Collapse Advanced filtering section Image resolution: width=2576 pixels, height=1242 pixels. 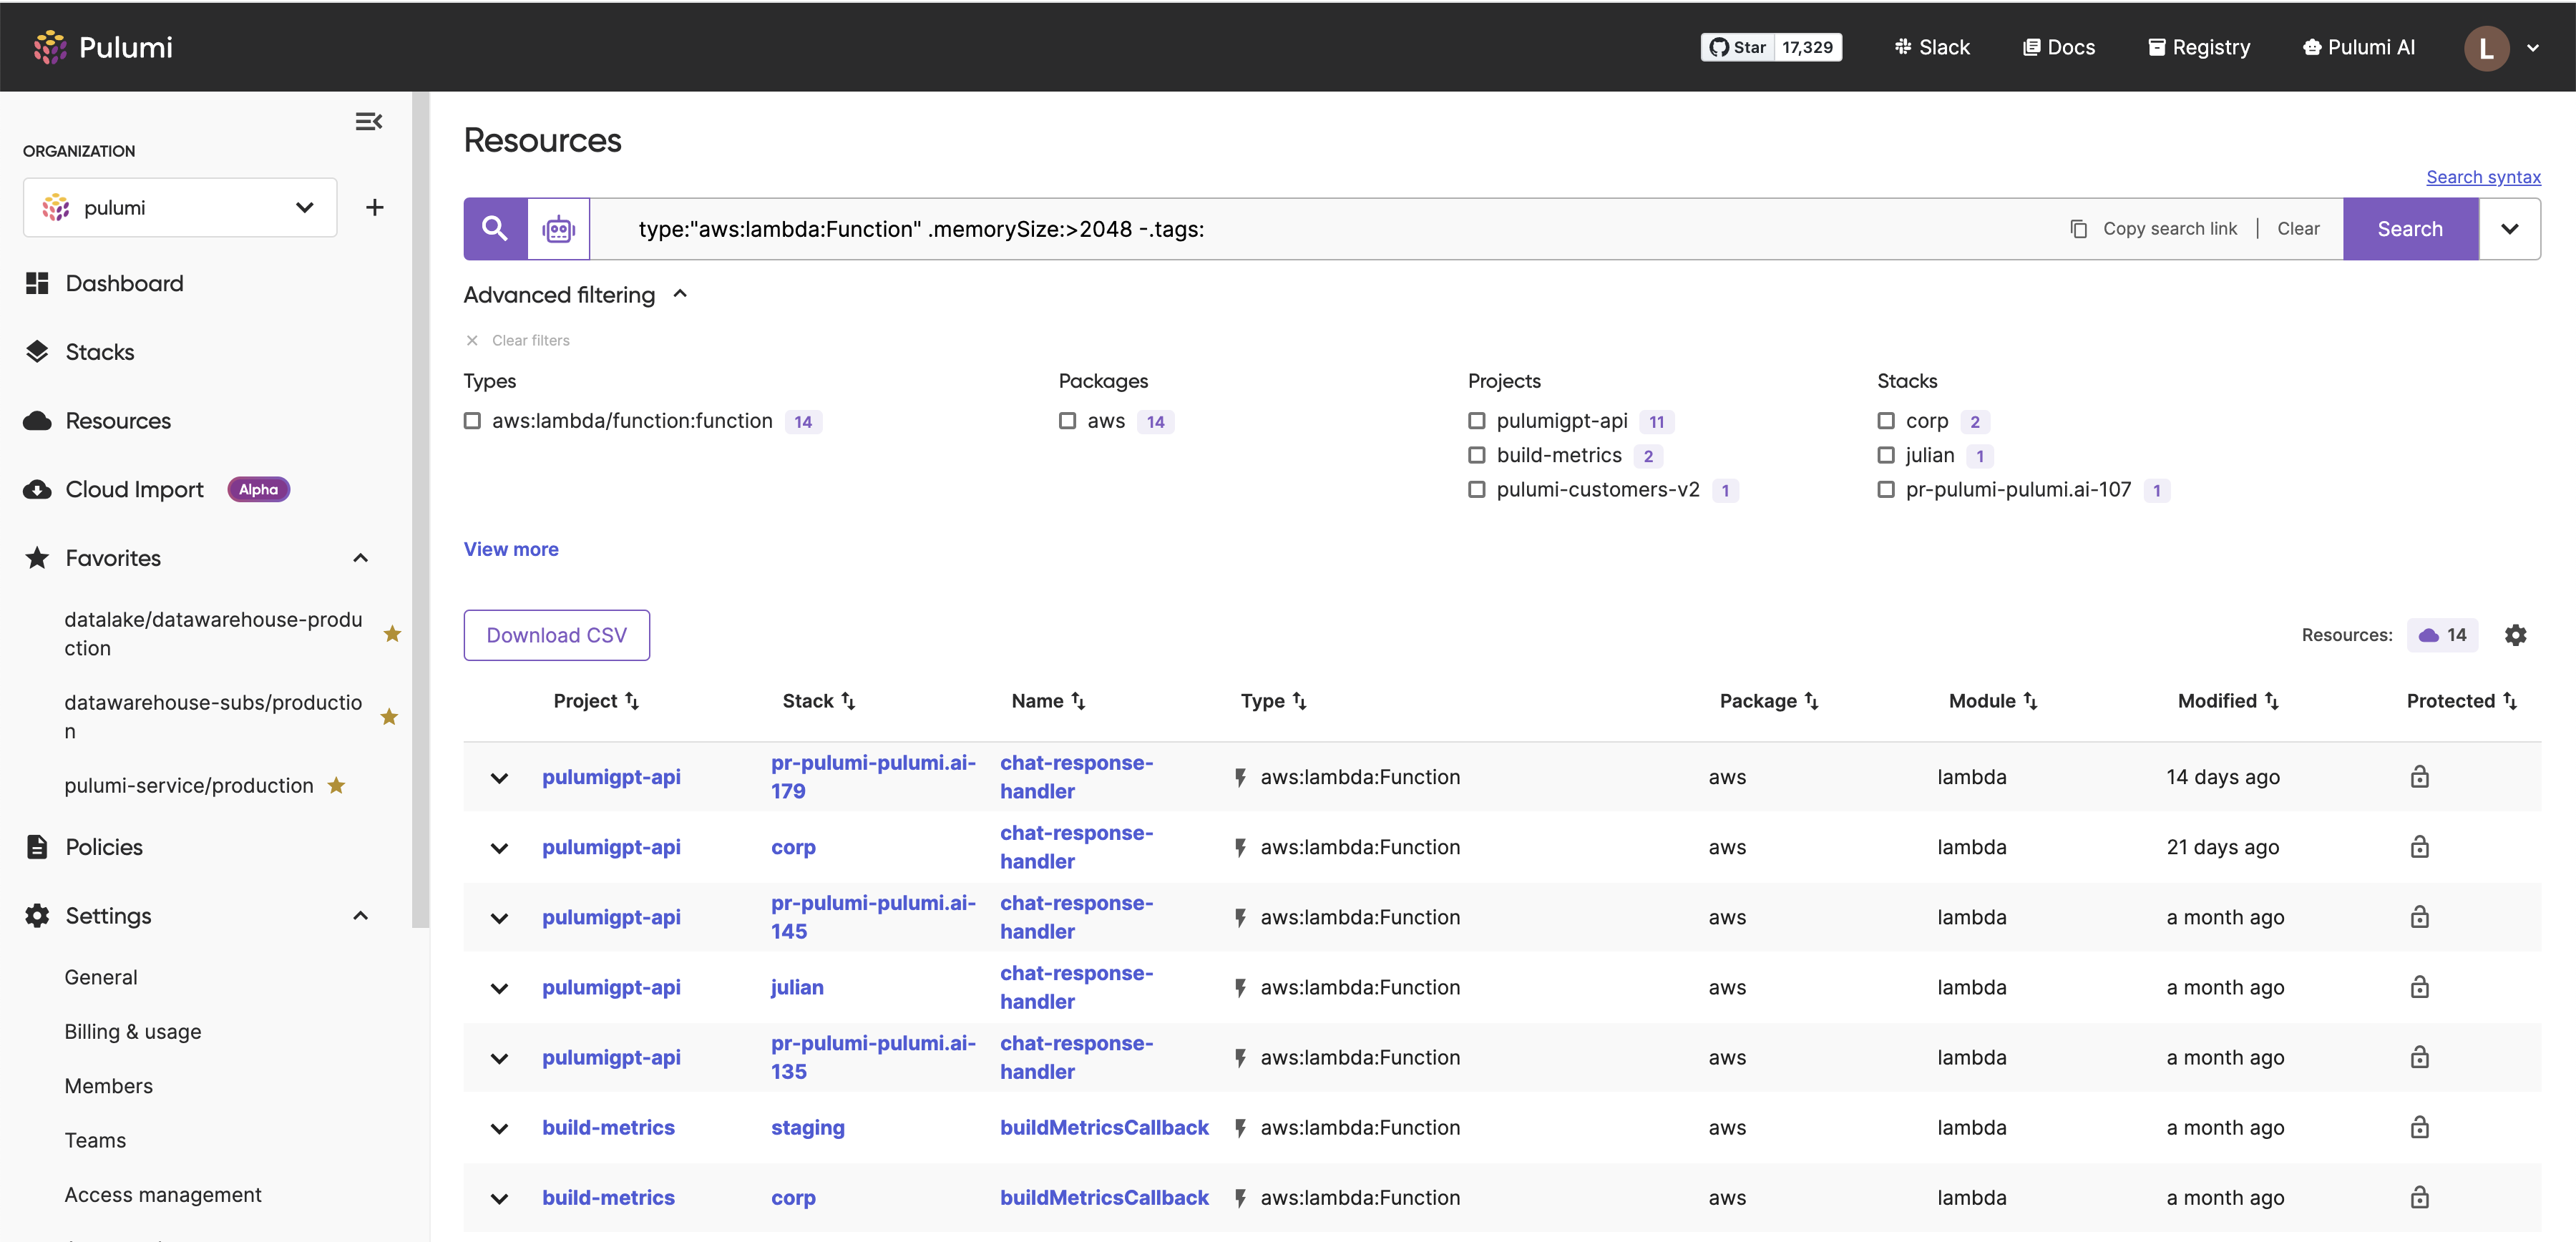(x=680, y=294)
